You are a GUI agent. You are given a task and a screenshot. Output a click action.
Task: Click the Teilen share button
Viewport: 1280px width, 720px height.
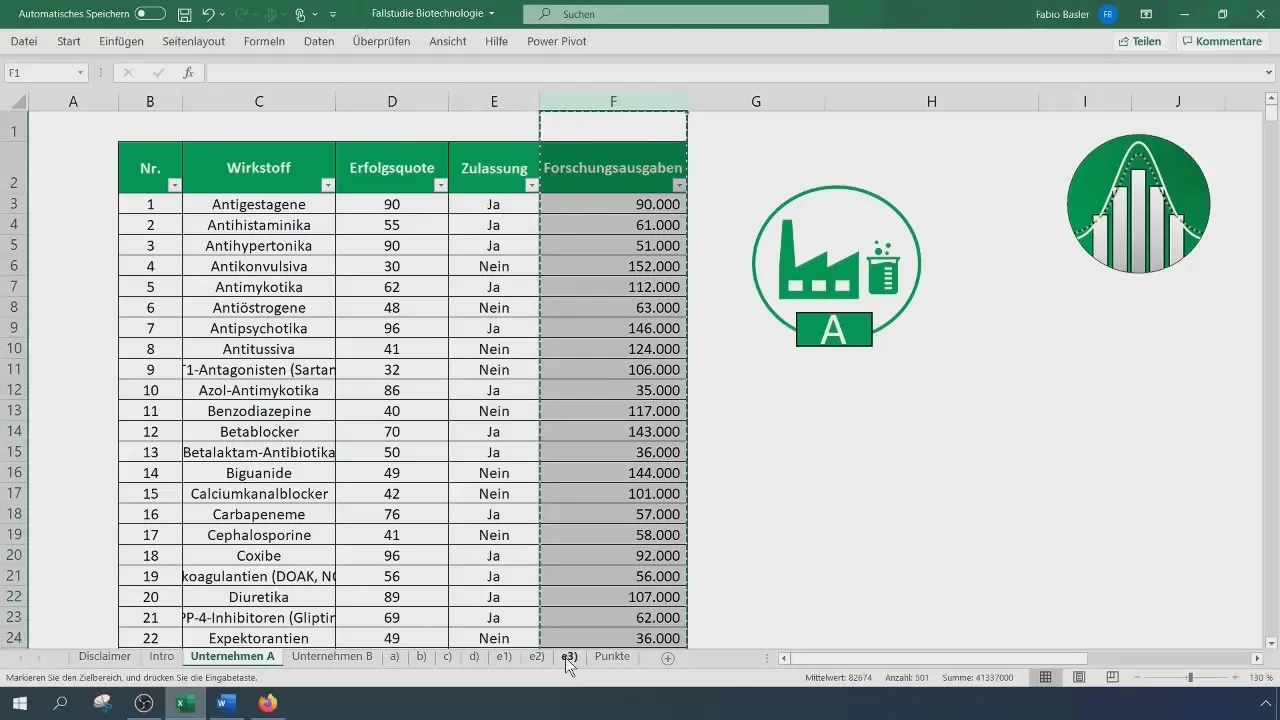point(1140,41)
